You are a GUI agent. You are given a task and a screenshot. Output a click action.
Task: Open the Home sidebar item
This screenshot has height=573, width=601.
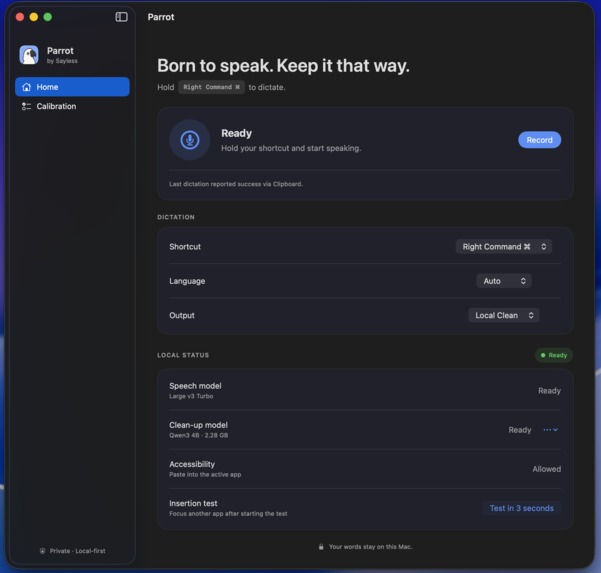[x=72, y=87]
